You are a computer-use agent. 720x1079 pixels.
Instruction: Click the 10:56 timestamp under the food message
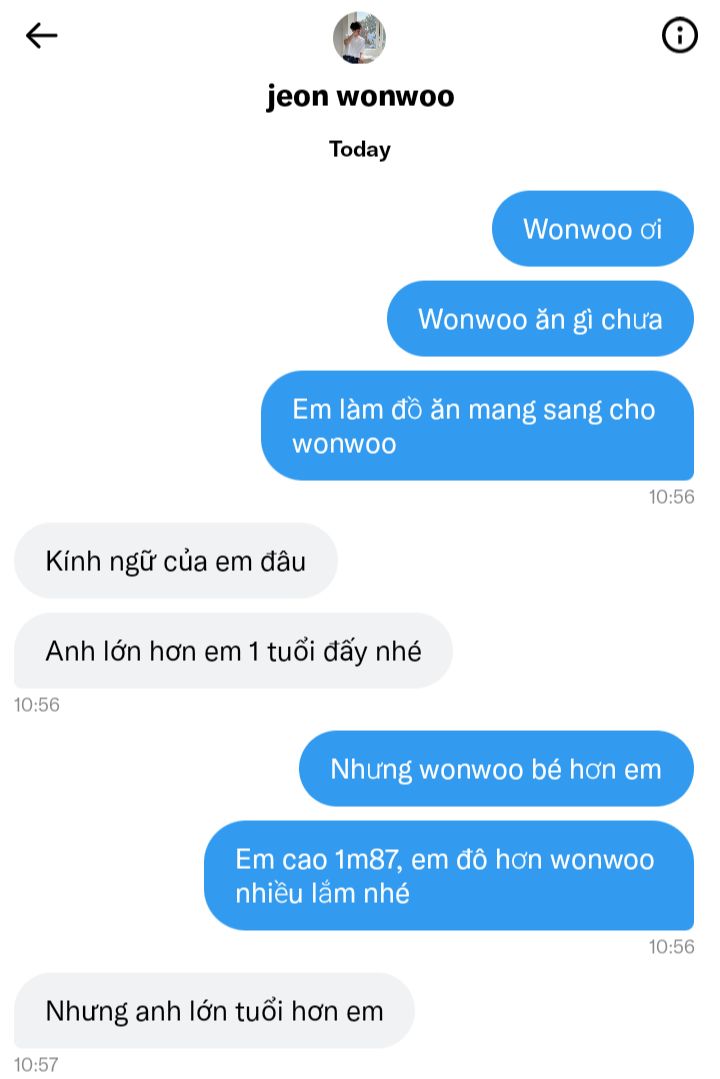(x=671, y=497)
